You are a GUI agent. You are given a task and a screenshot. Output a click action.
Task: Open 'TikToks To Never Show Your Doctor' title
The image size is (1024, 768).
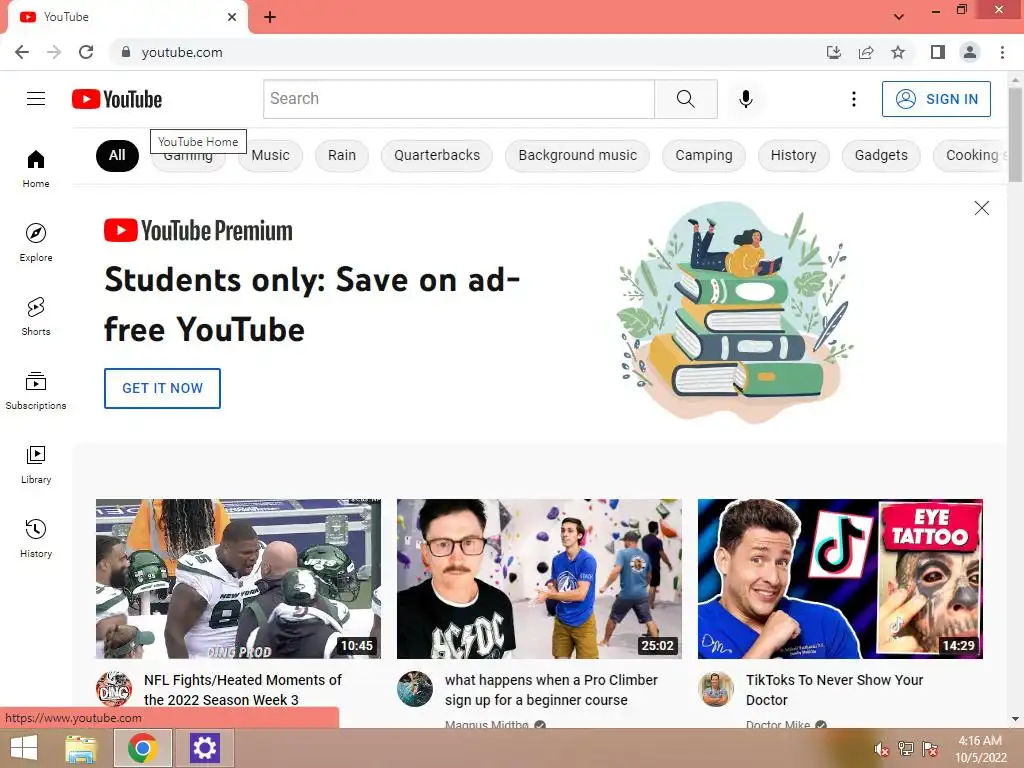[x=835, y=690]
